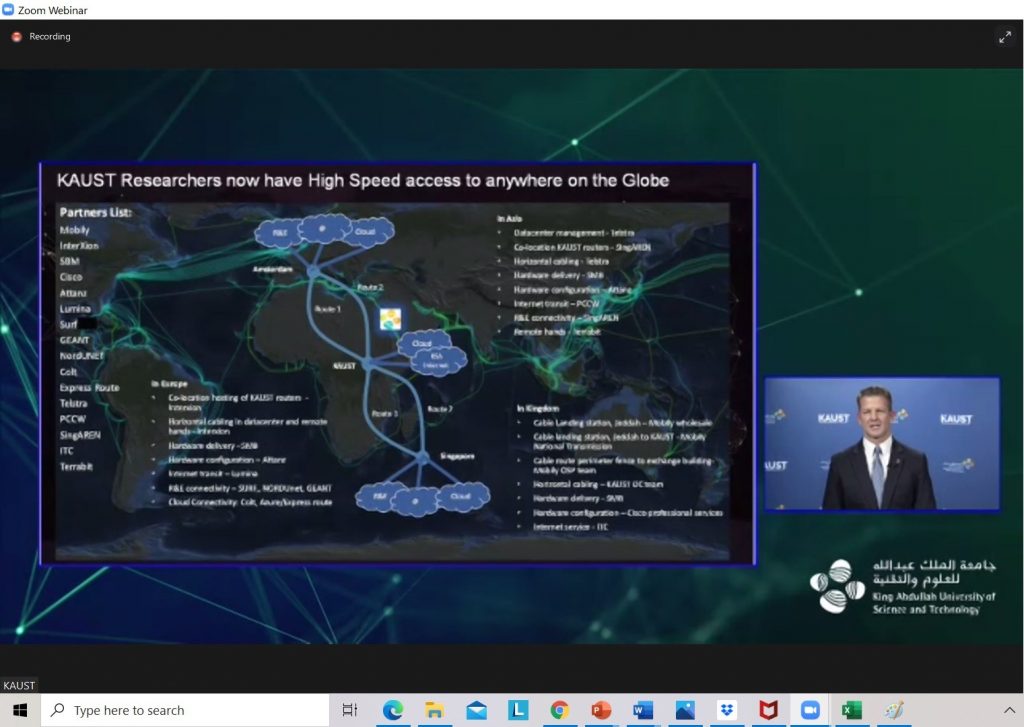
Task: Click the 'Route 1' label on the map
Action: pos(328,309)
